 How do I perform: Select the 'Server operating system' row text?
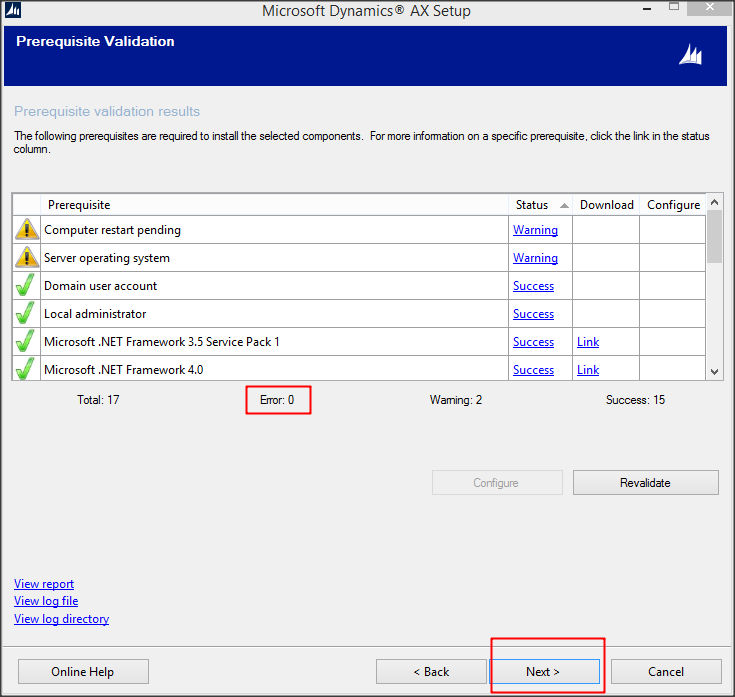click(x=107, y=258)
